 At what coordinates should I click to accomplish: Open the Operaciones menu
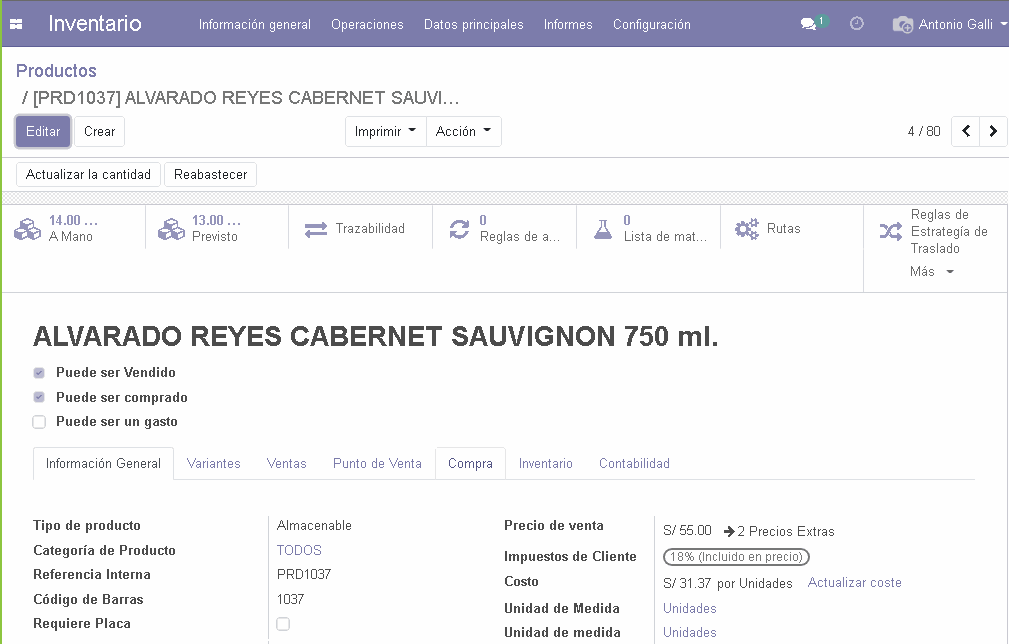click(x=367, y=24)
